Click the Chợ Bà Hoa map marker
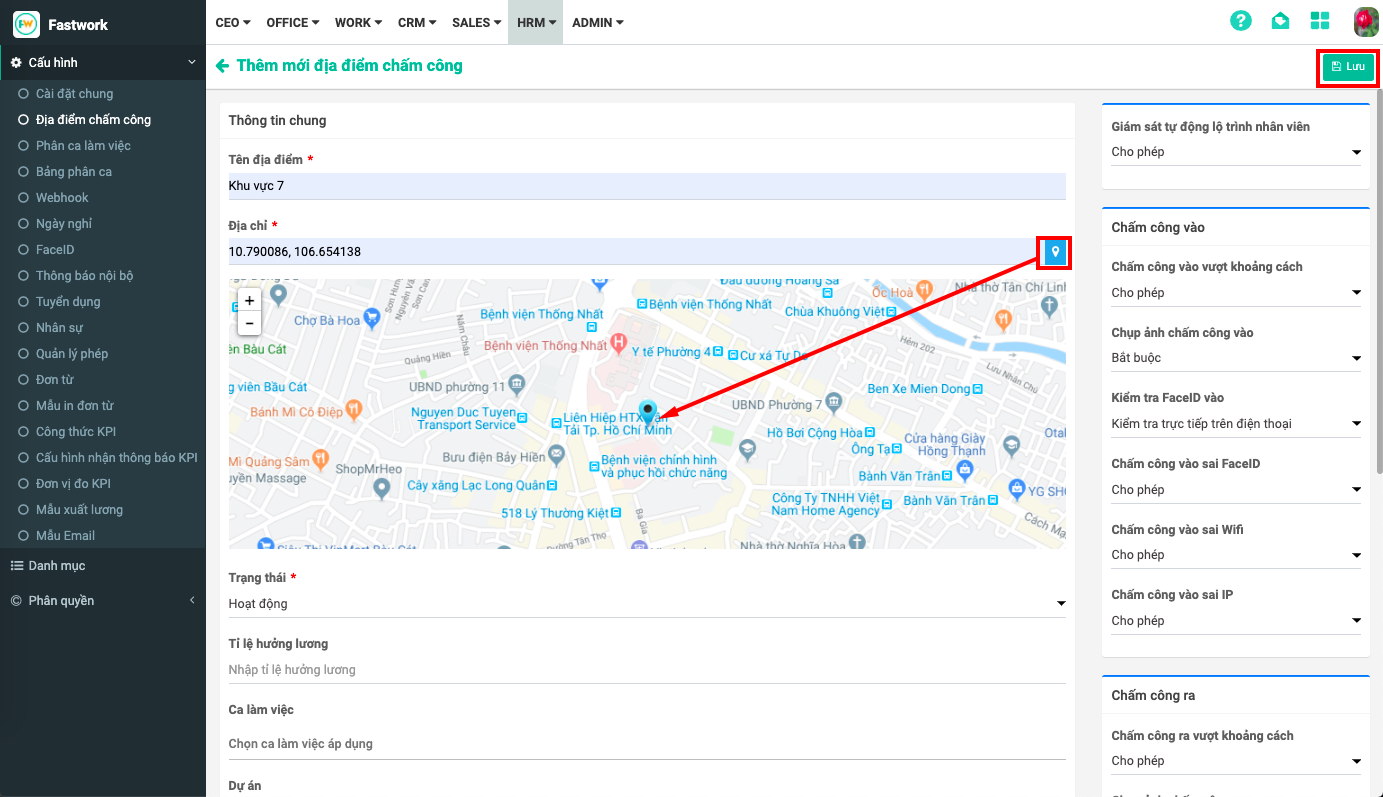1383x797 pixels. click(373, 319)
